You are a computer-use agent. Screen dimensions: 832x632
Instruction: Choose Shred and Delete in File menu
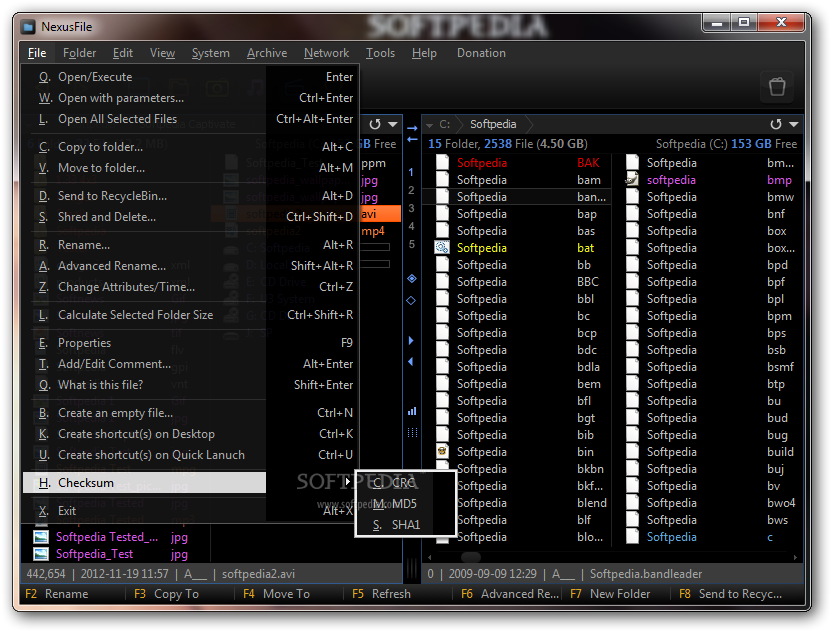click(190, 217)
